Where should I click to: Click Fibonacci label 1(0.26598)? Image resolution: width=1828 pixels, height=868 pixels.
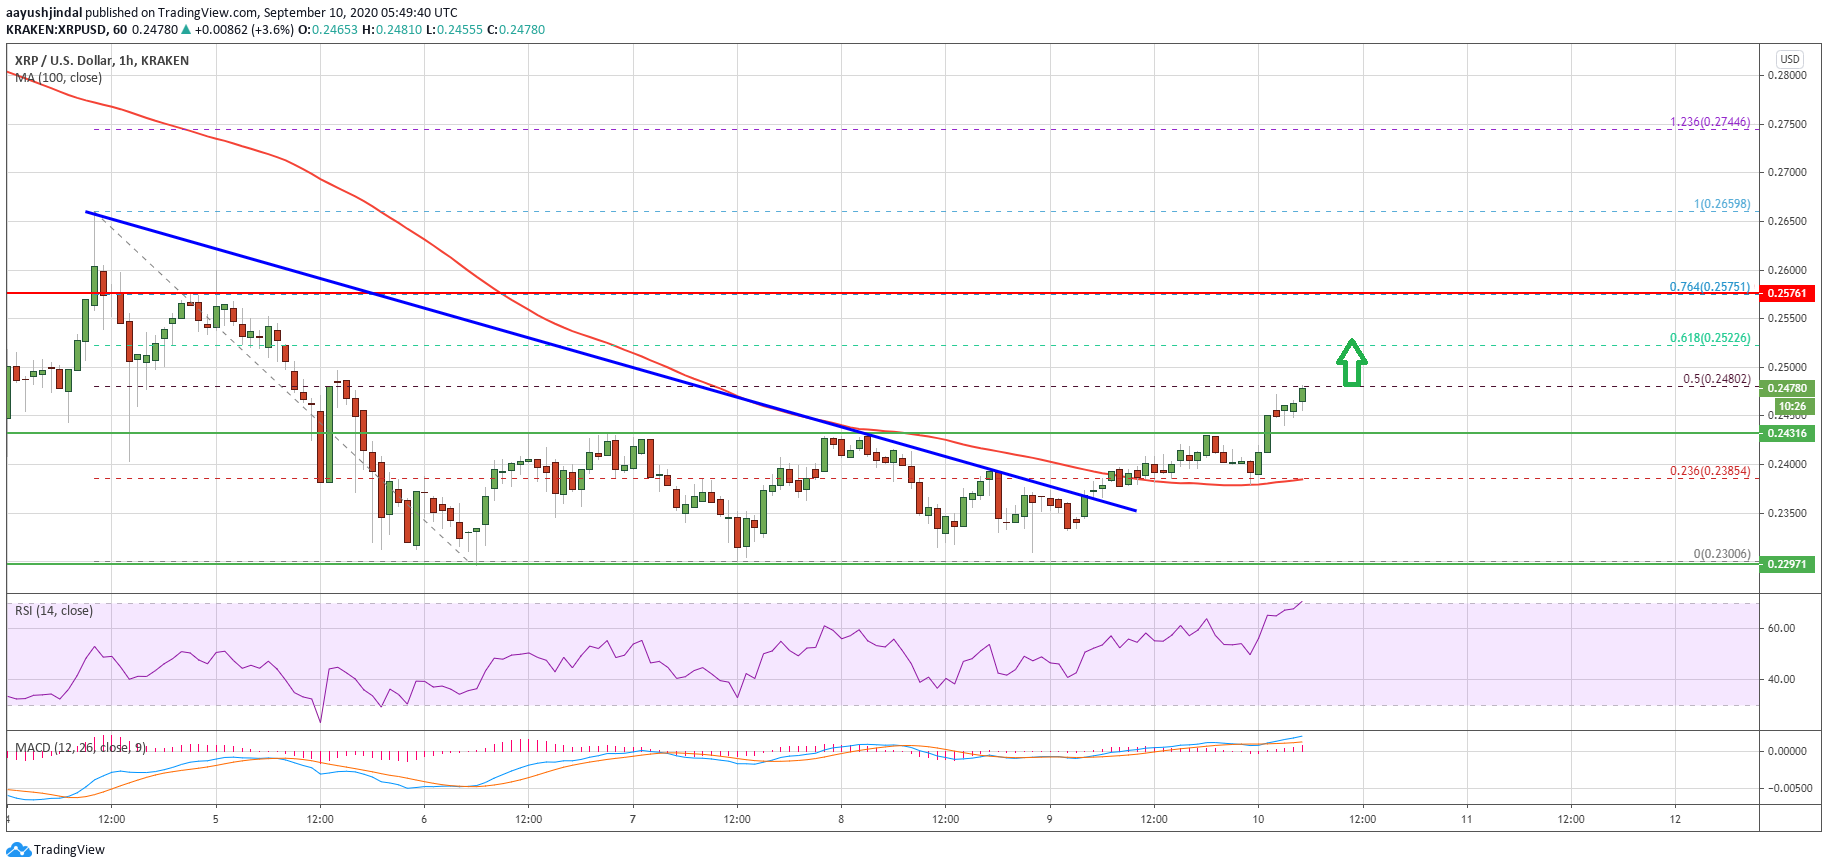click(1722, 204)
